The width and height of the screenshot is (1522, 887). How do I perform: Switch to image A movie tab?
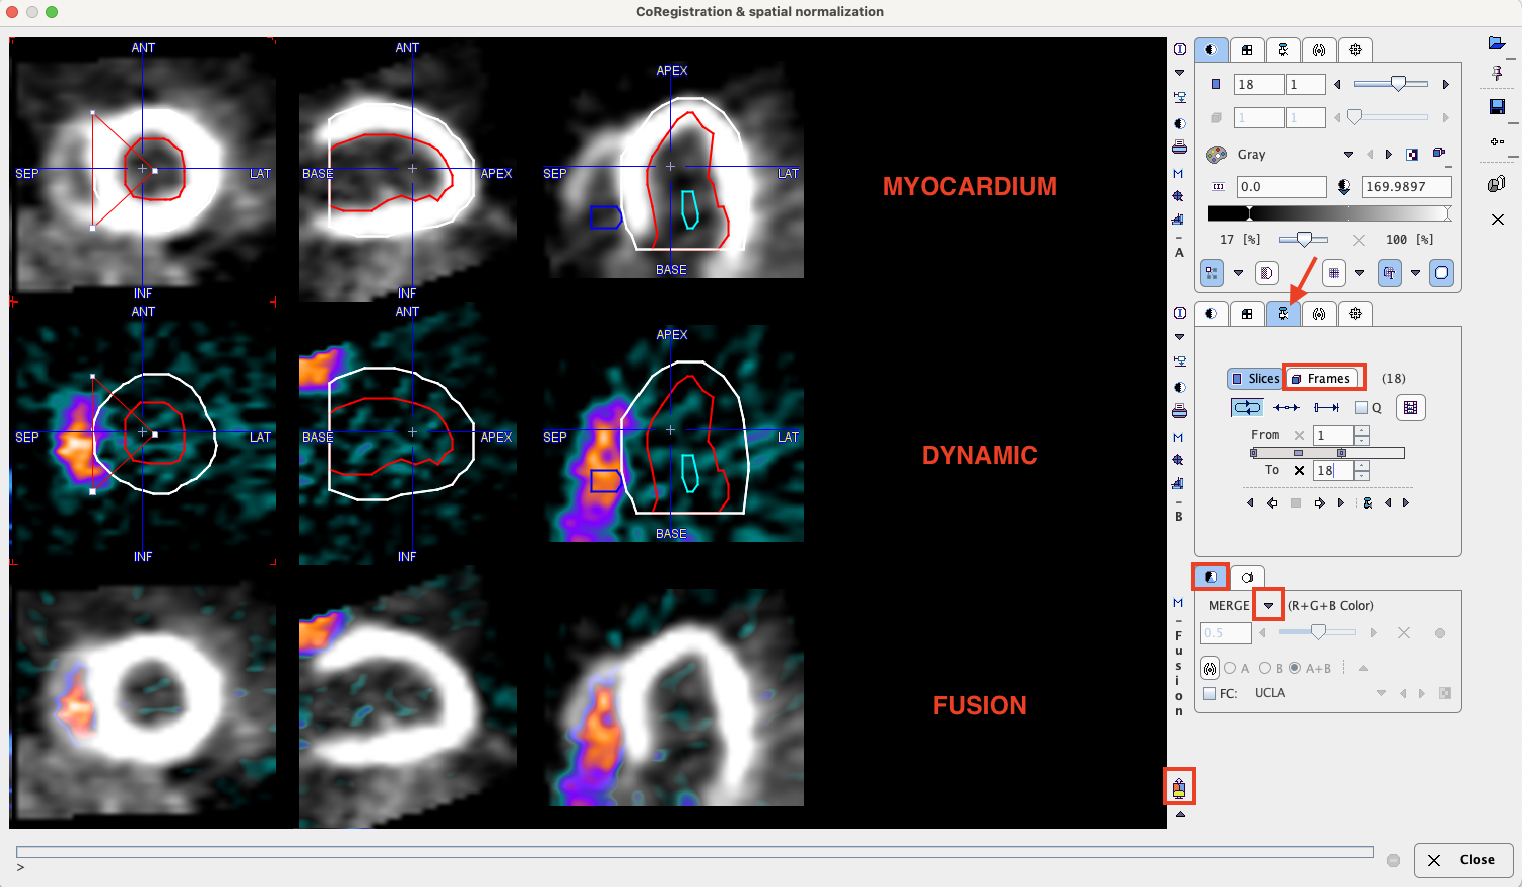[x=1283, y=50]
